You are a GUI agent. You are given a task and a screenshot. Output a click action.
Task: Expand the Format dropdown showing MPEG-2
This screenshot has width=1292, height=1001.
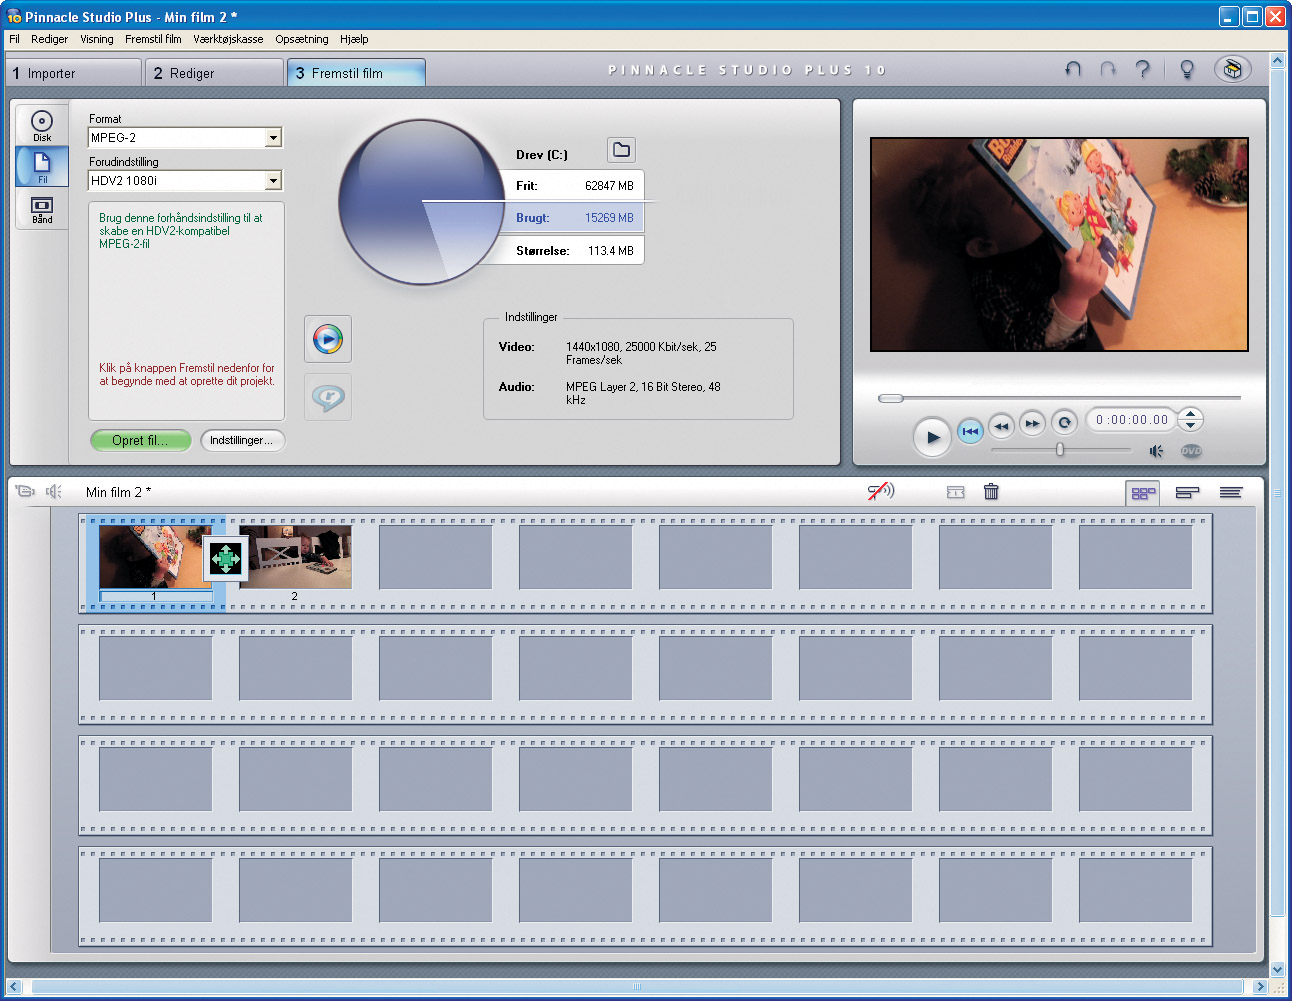pyautogui.click(x=273, y=138)
